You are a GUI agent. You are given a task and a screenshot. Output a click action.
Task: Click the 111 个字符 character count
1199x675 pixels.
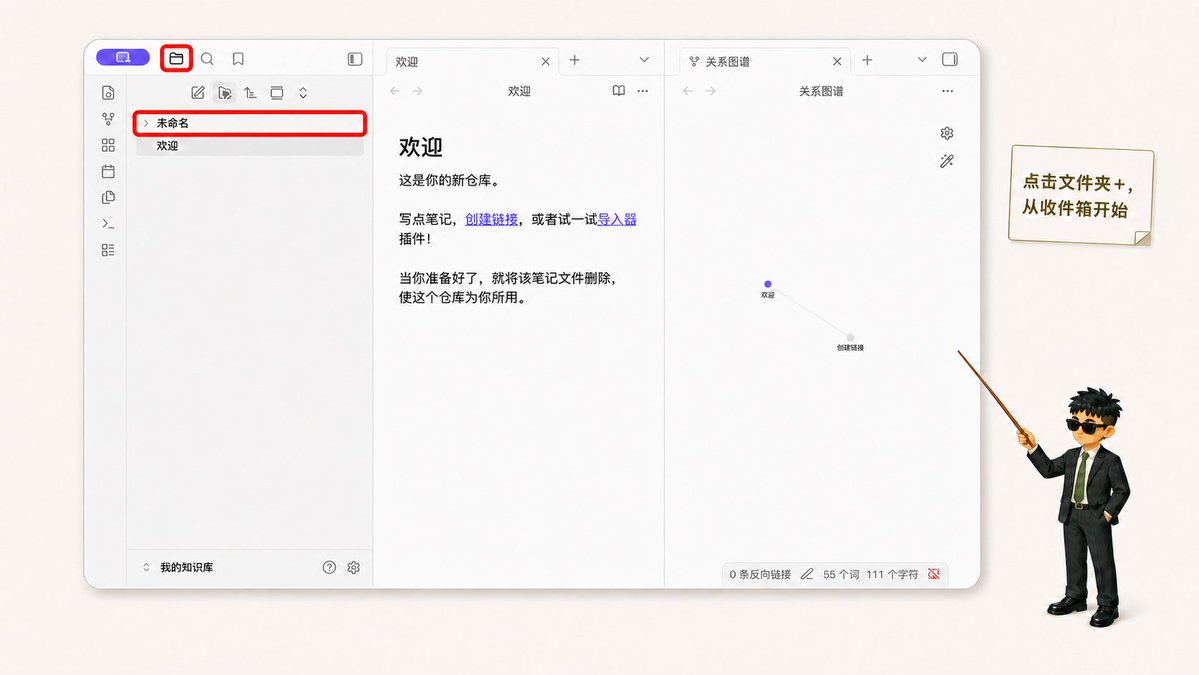tap(892, 574)
